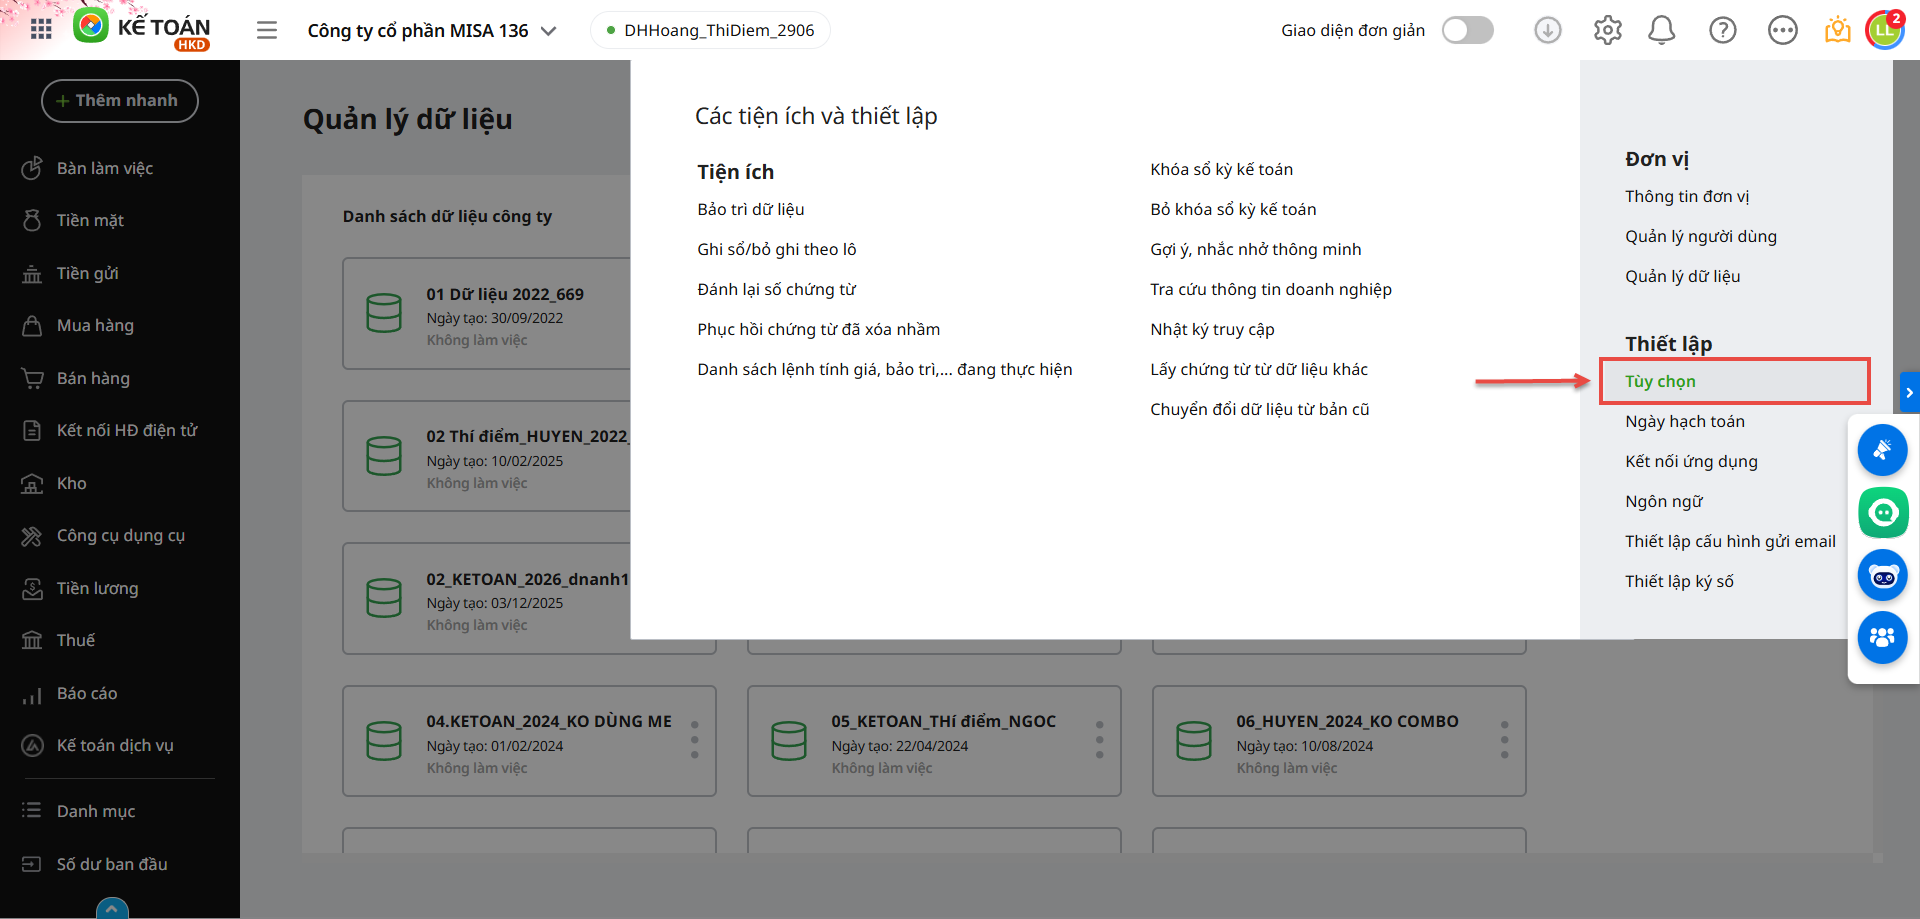Viewport: 1920px width, 919px height.
Task: Open options menu for 06_HUYEN_2024_KO COMBO
Action: (1504, 740)
